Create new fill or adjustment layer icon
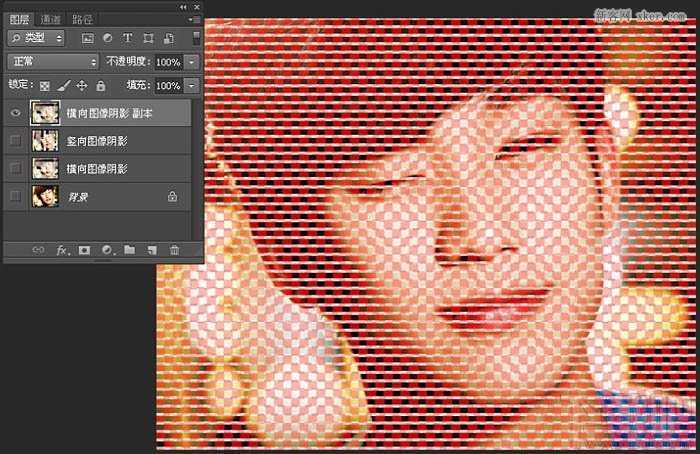 tap(107, 250)
